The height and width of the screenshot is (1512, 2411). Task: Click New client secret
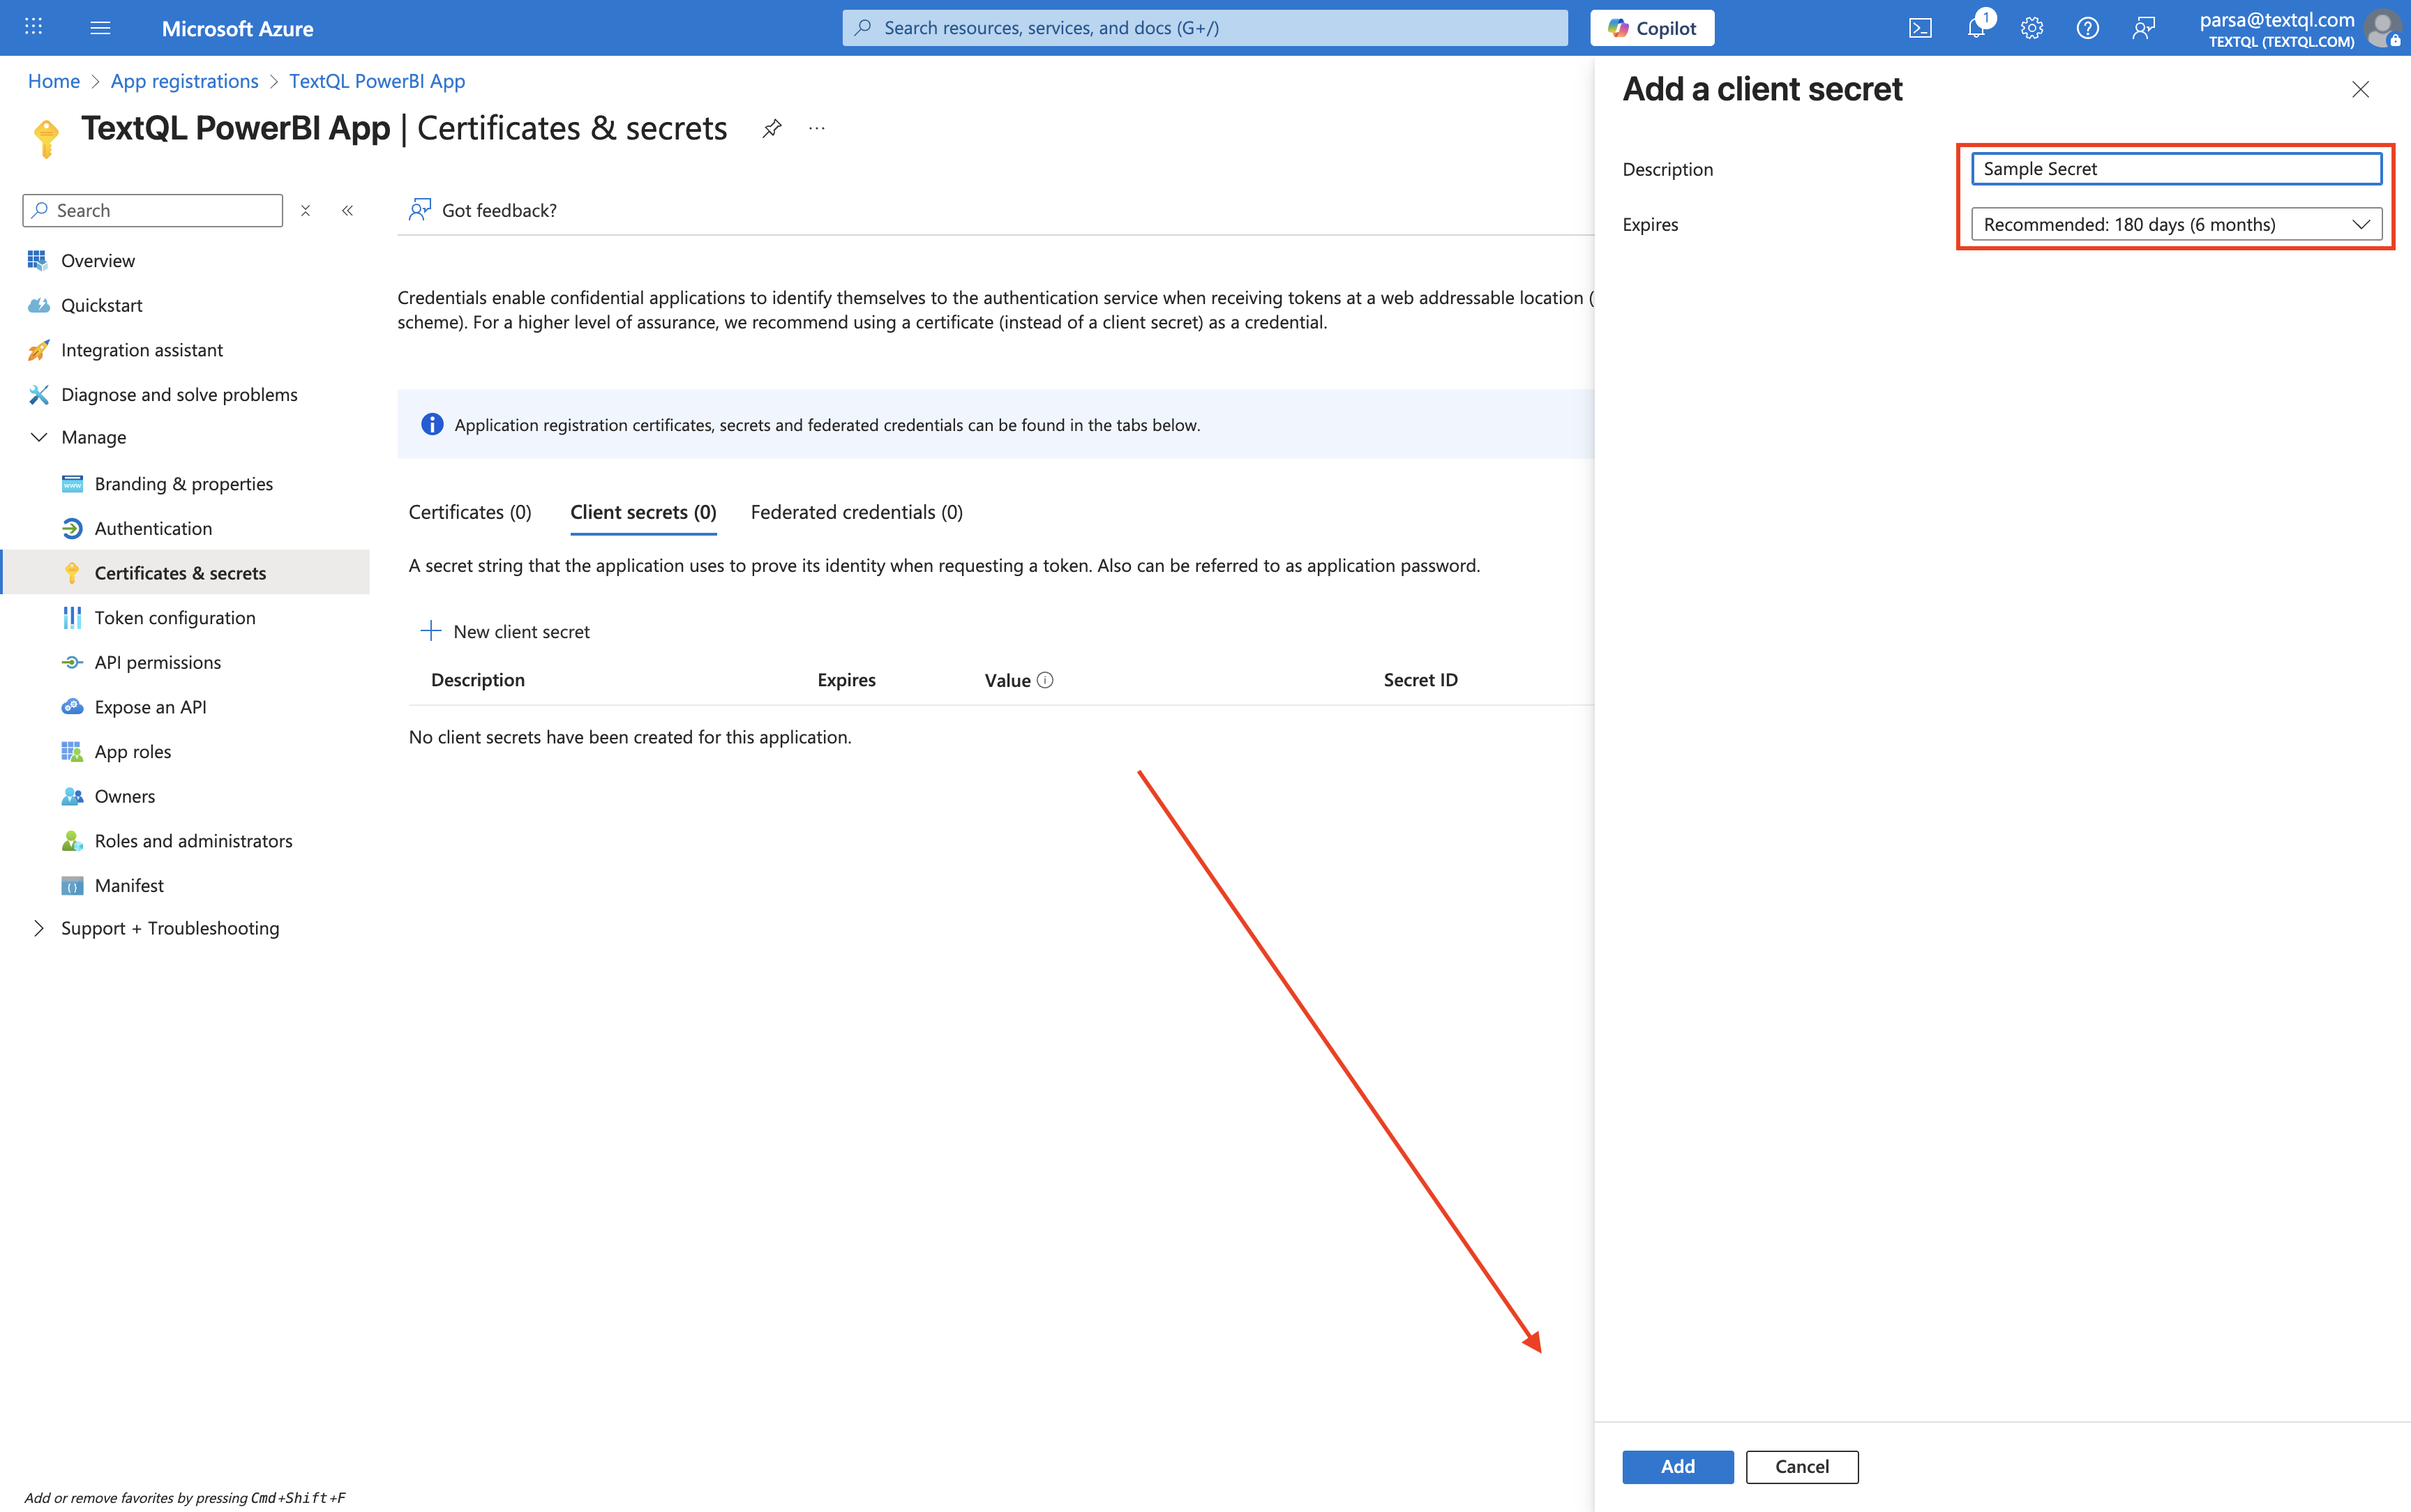505,631
